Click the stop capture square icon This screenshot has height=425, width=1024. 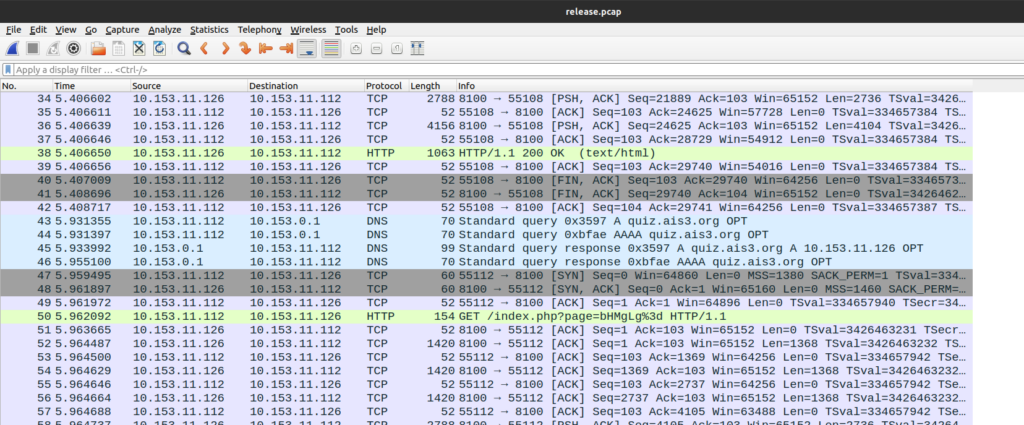click(33, 48)
